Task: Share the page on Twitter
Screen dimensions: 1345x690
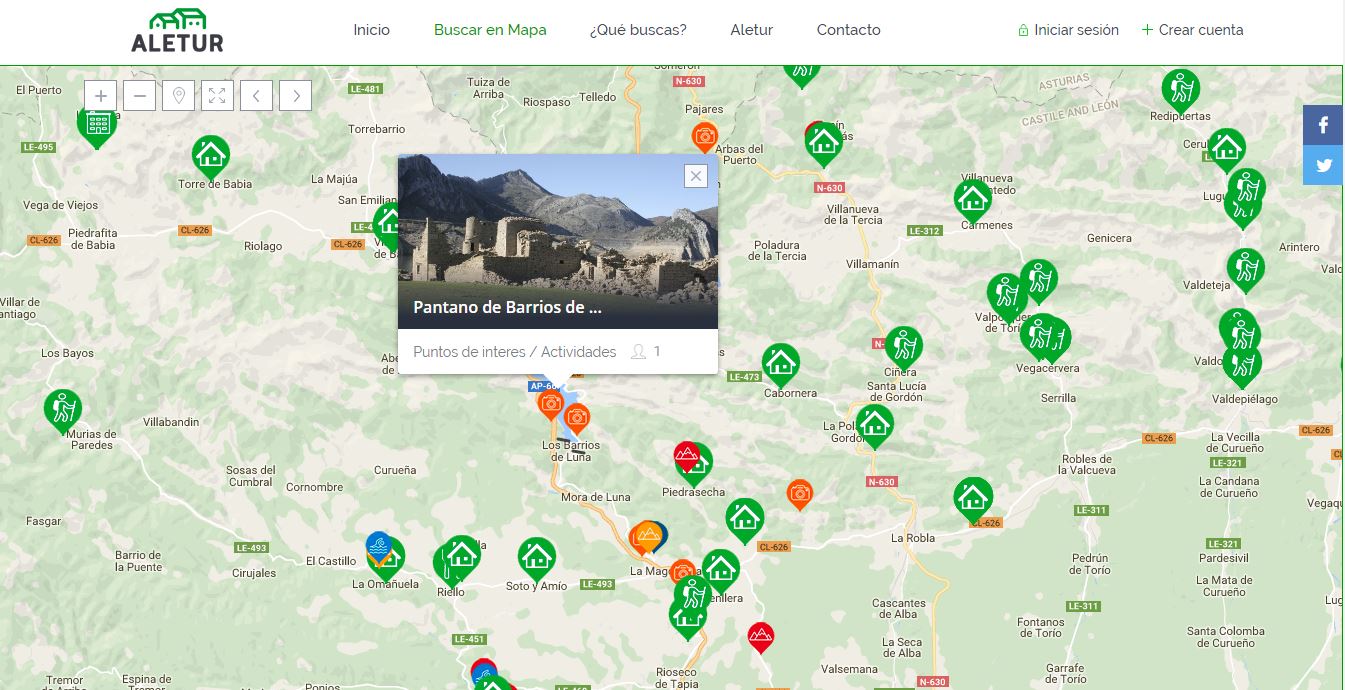Action: [x=1324, y=165]
